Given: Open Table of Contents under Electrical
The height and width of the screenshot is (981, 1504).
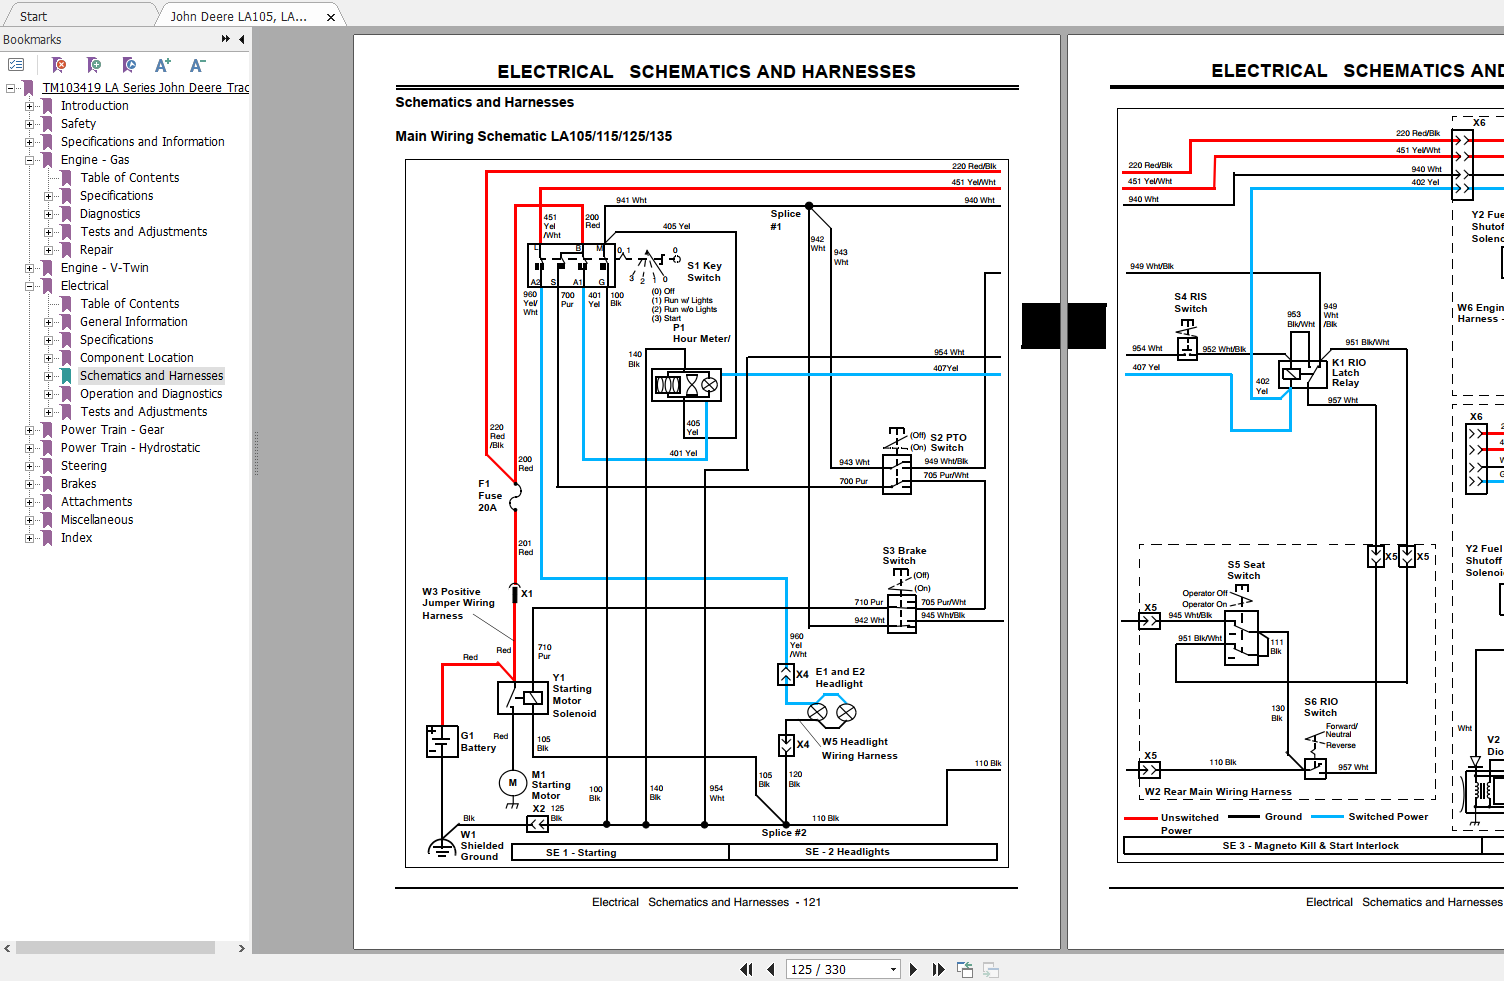Looking at the screenshot, I should click(130, 304).
